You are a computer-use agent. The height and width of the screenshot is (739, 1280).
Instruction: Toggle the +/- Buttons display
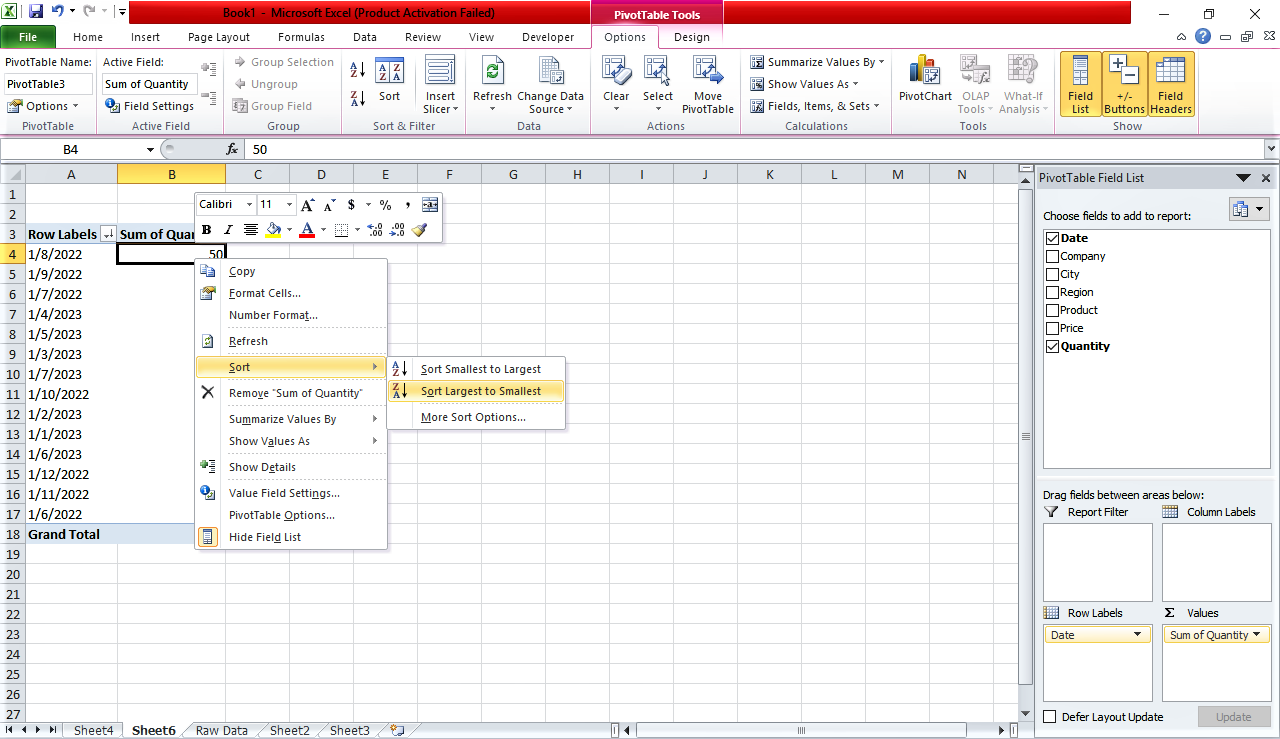pos(1124,85)
